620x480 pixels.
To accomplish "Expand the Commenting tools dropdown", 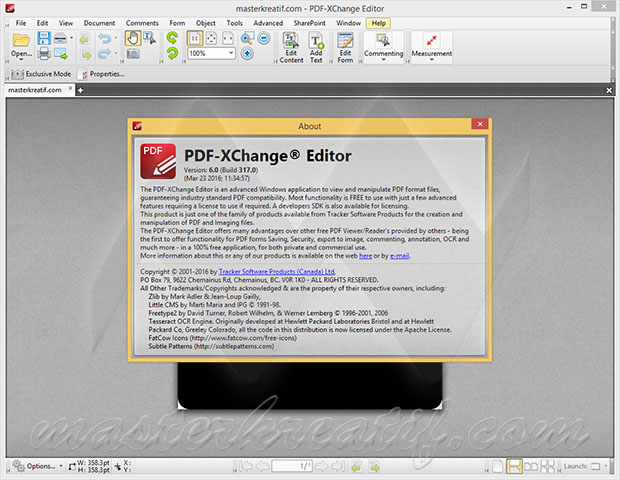I will [383, 60].
